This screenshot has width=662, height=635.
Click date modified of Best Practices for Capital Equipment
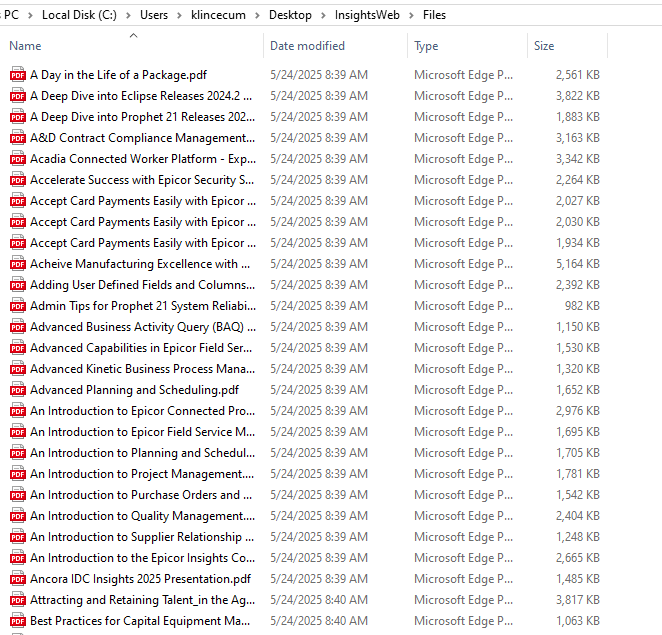point(319,621)
